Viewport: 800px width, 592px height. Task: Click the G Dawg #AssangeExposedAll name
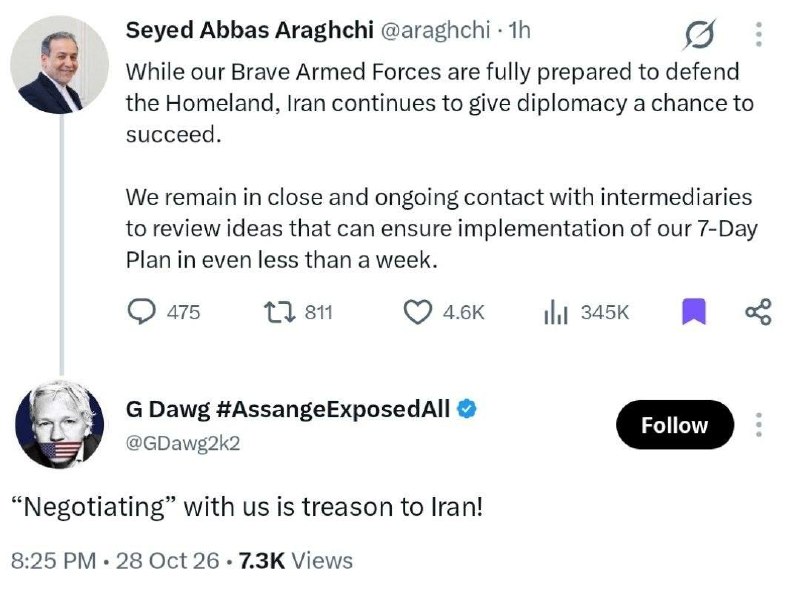tap(288, 409)
